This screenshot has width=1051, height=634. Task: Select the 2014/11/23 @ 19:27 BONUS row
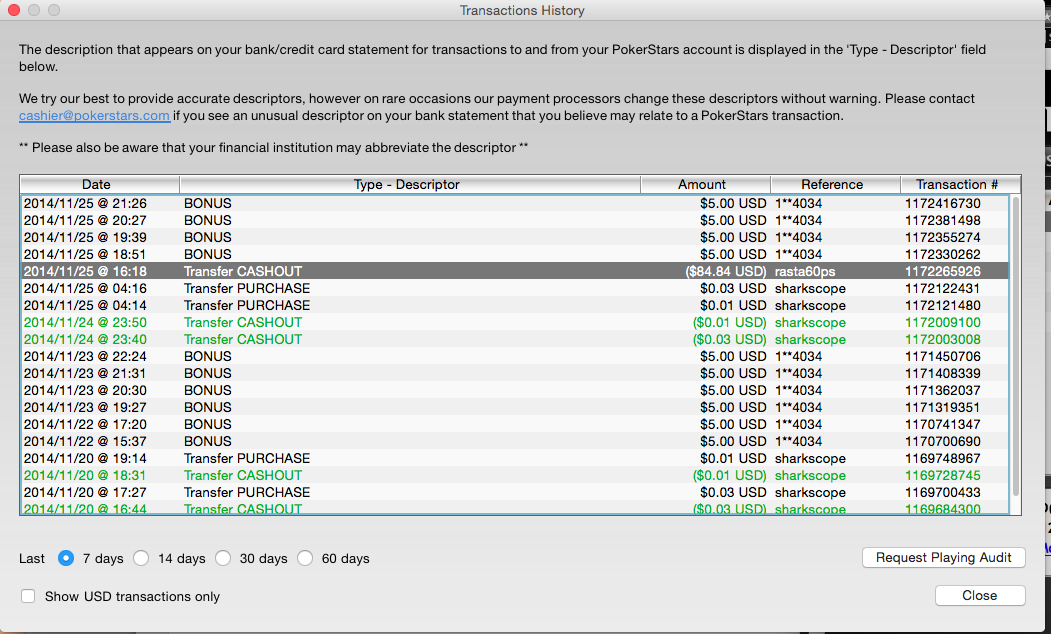[515, 407]
